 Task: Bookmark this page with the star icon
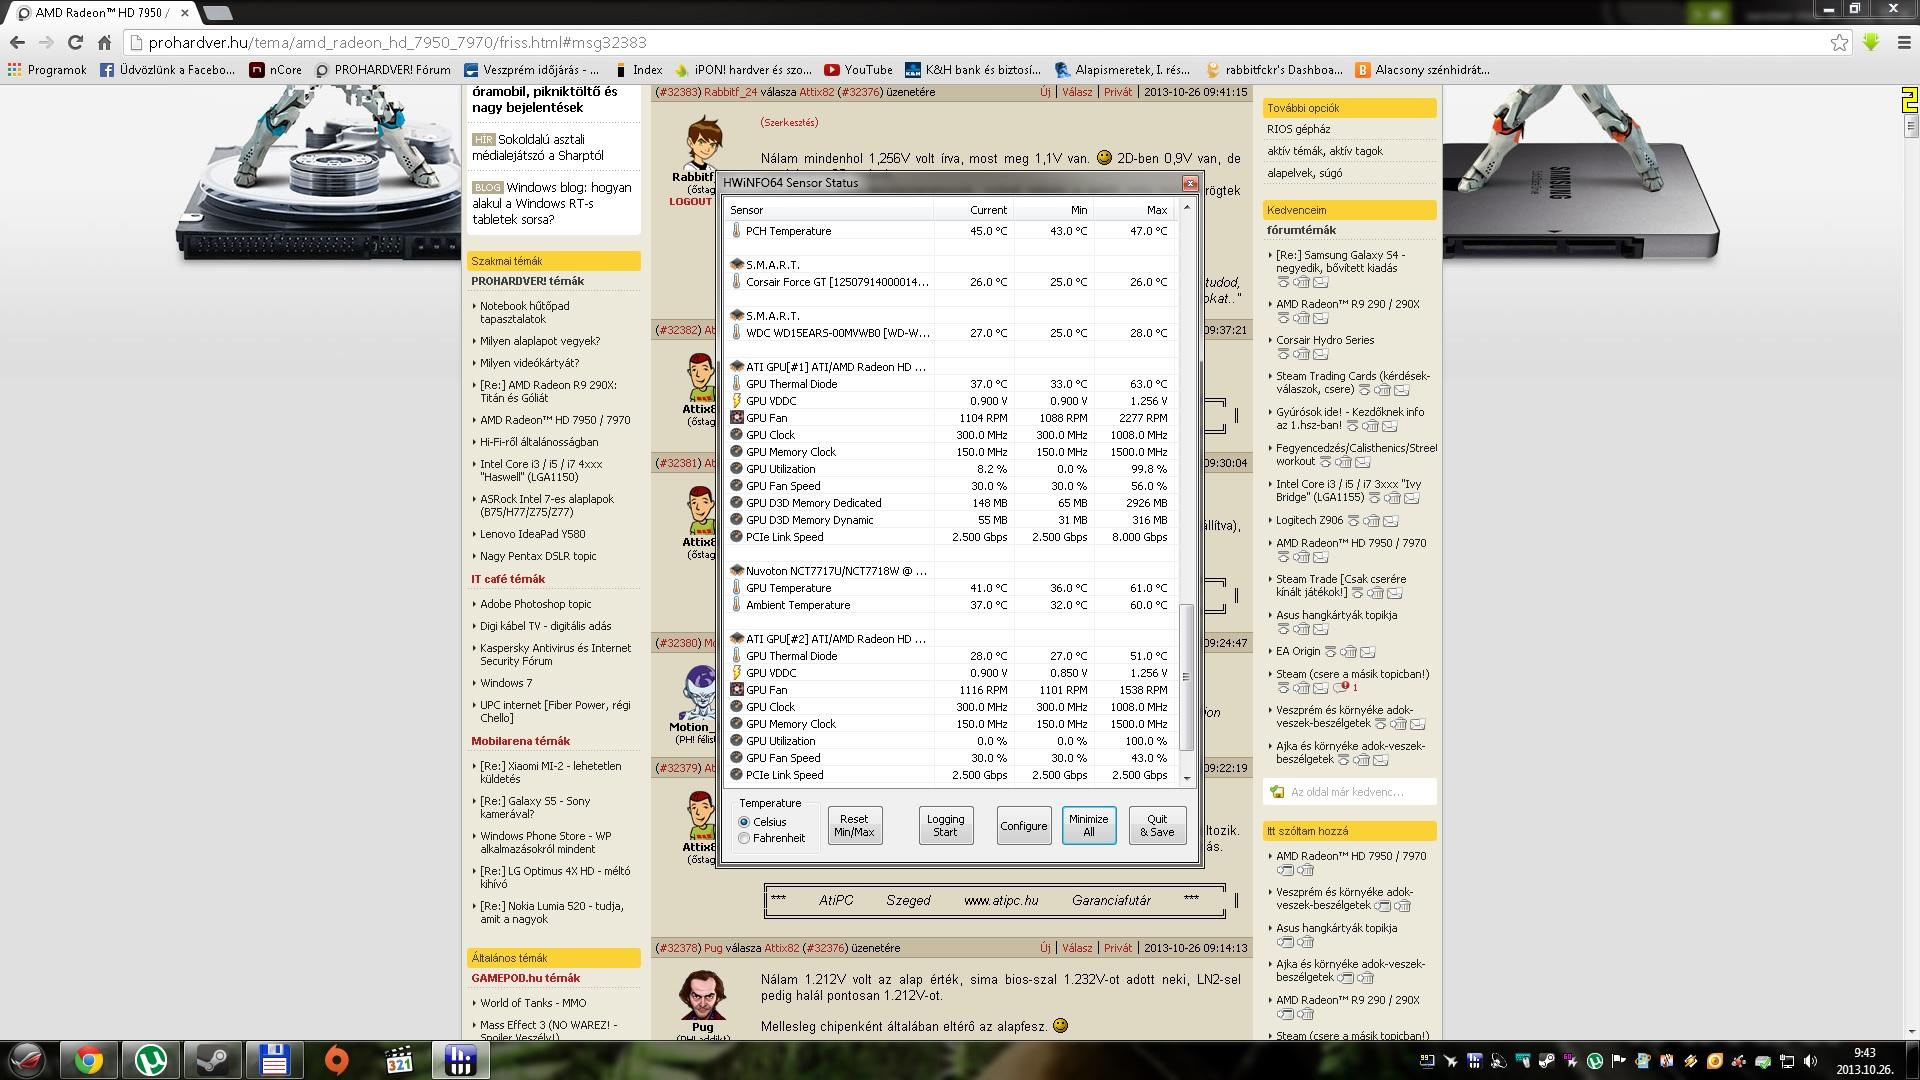coord(1839,42)
